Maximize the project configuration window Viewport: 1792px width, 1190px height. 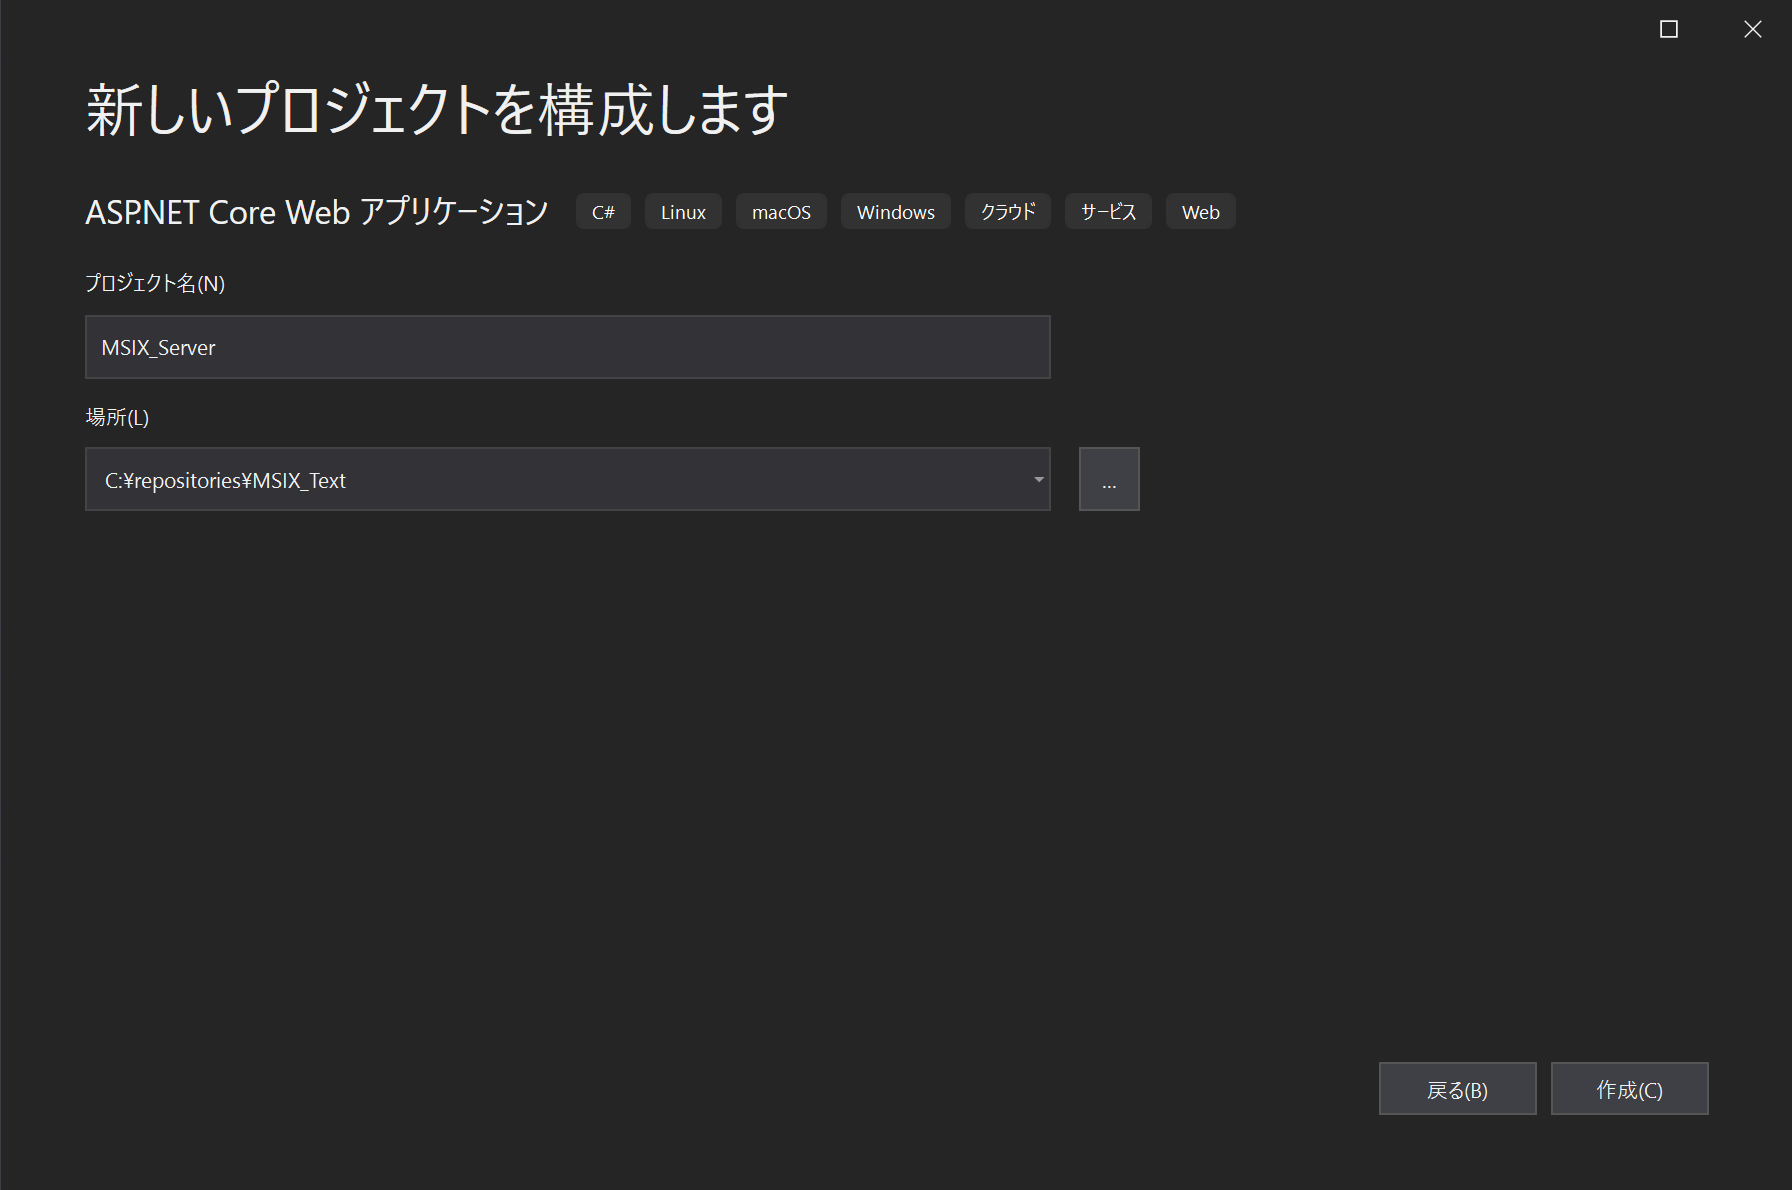point(1667,29)
